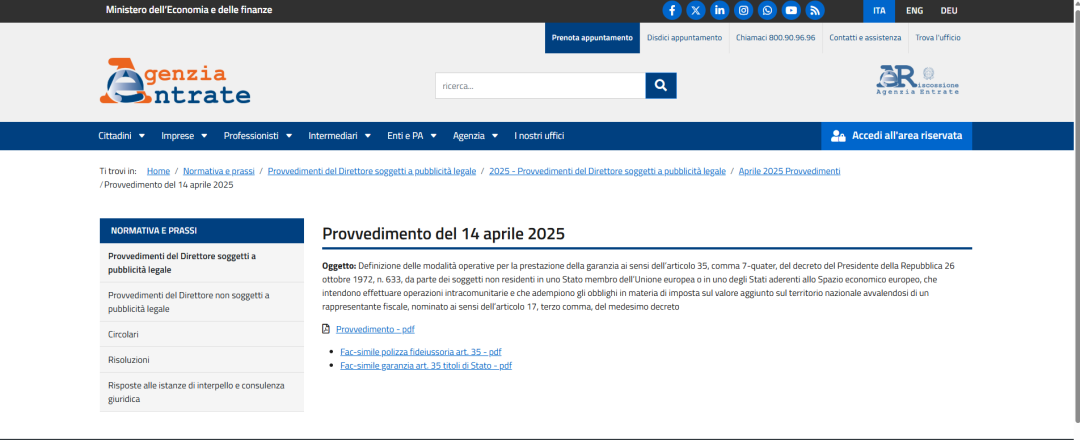The width and height of the screenshot is (1080, 440).
Task: Expand the Imprese dropdown menu
Action: click(x=185, y=136)
